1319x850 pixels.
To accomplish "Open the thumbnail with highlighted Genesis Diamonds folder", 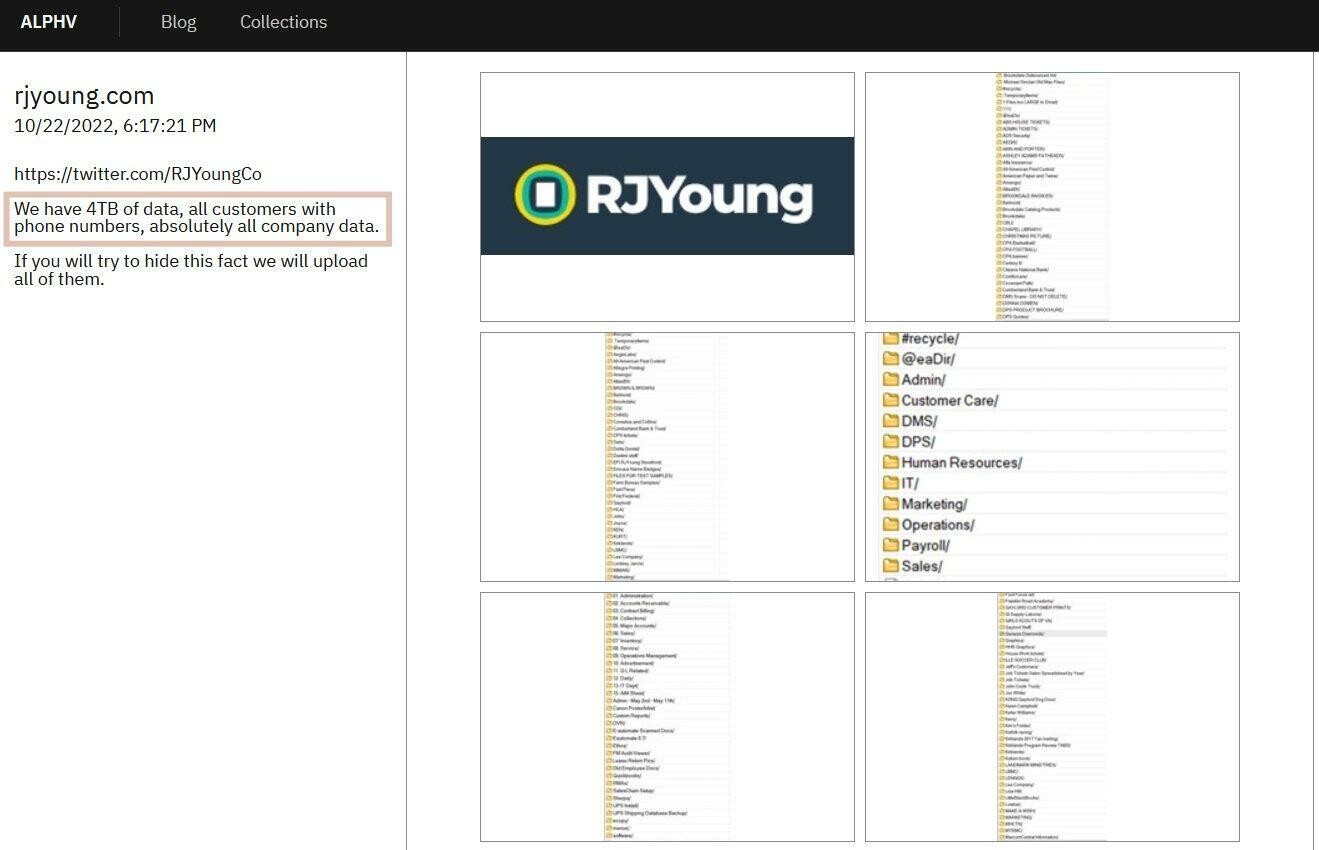I will pyautogui.click(x=1052, y=717).
